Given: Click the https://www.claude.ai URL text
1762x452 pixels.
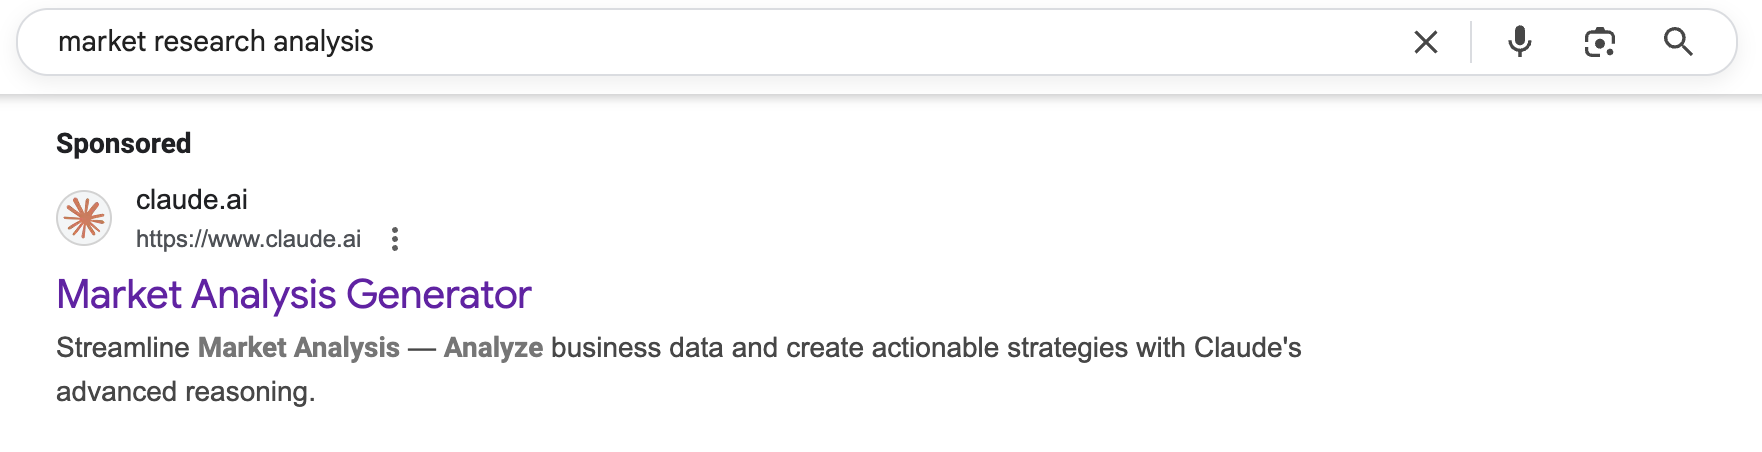Looking at the screenshot, I should (248, 239).
